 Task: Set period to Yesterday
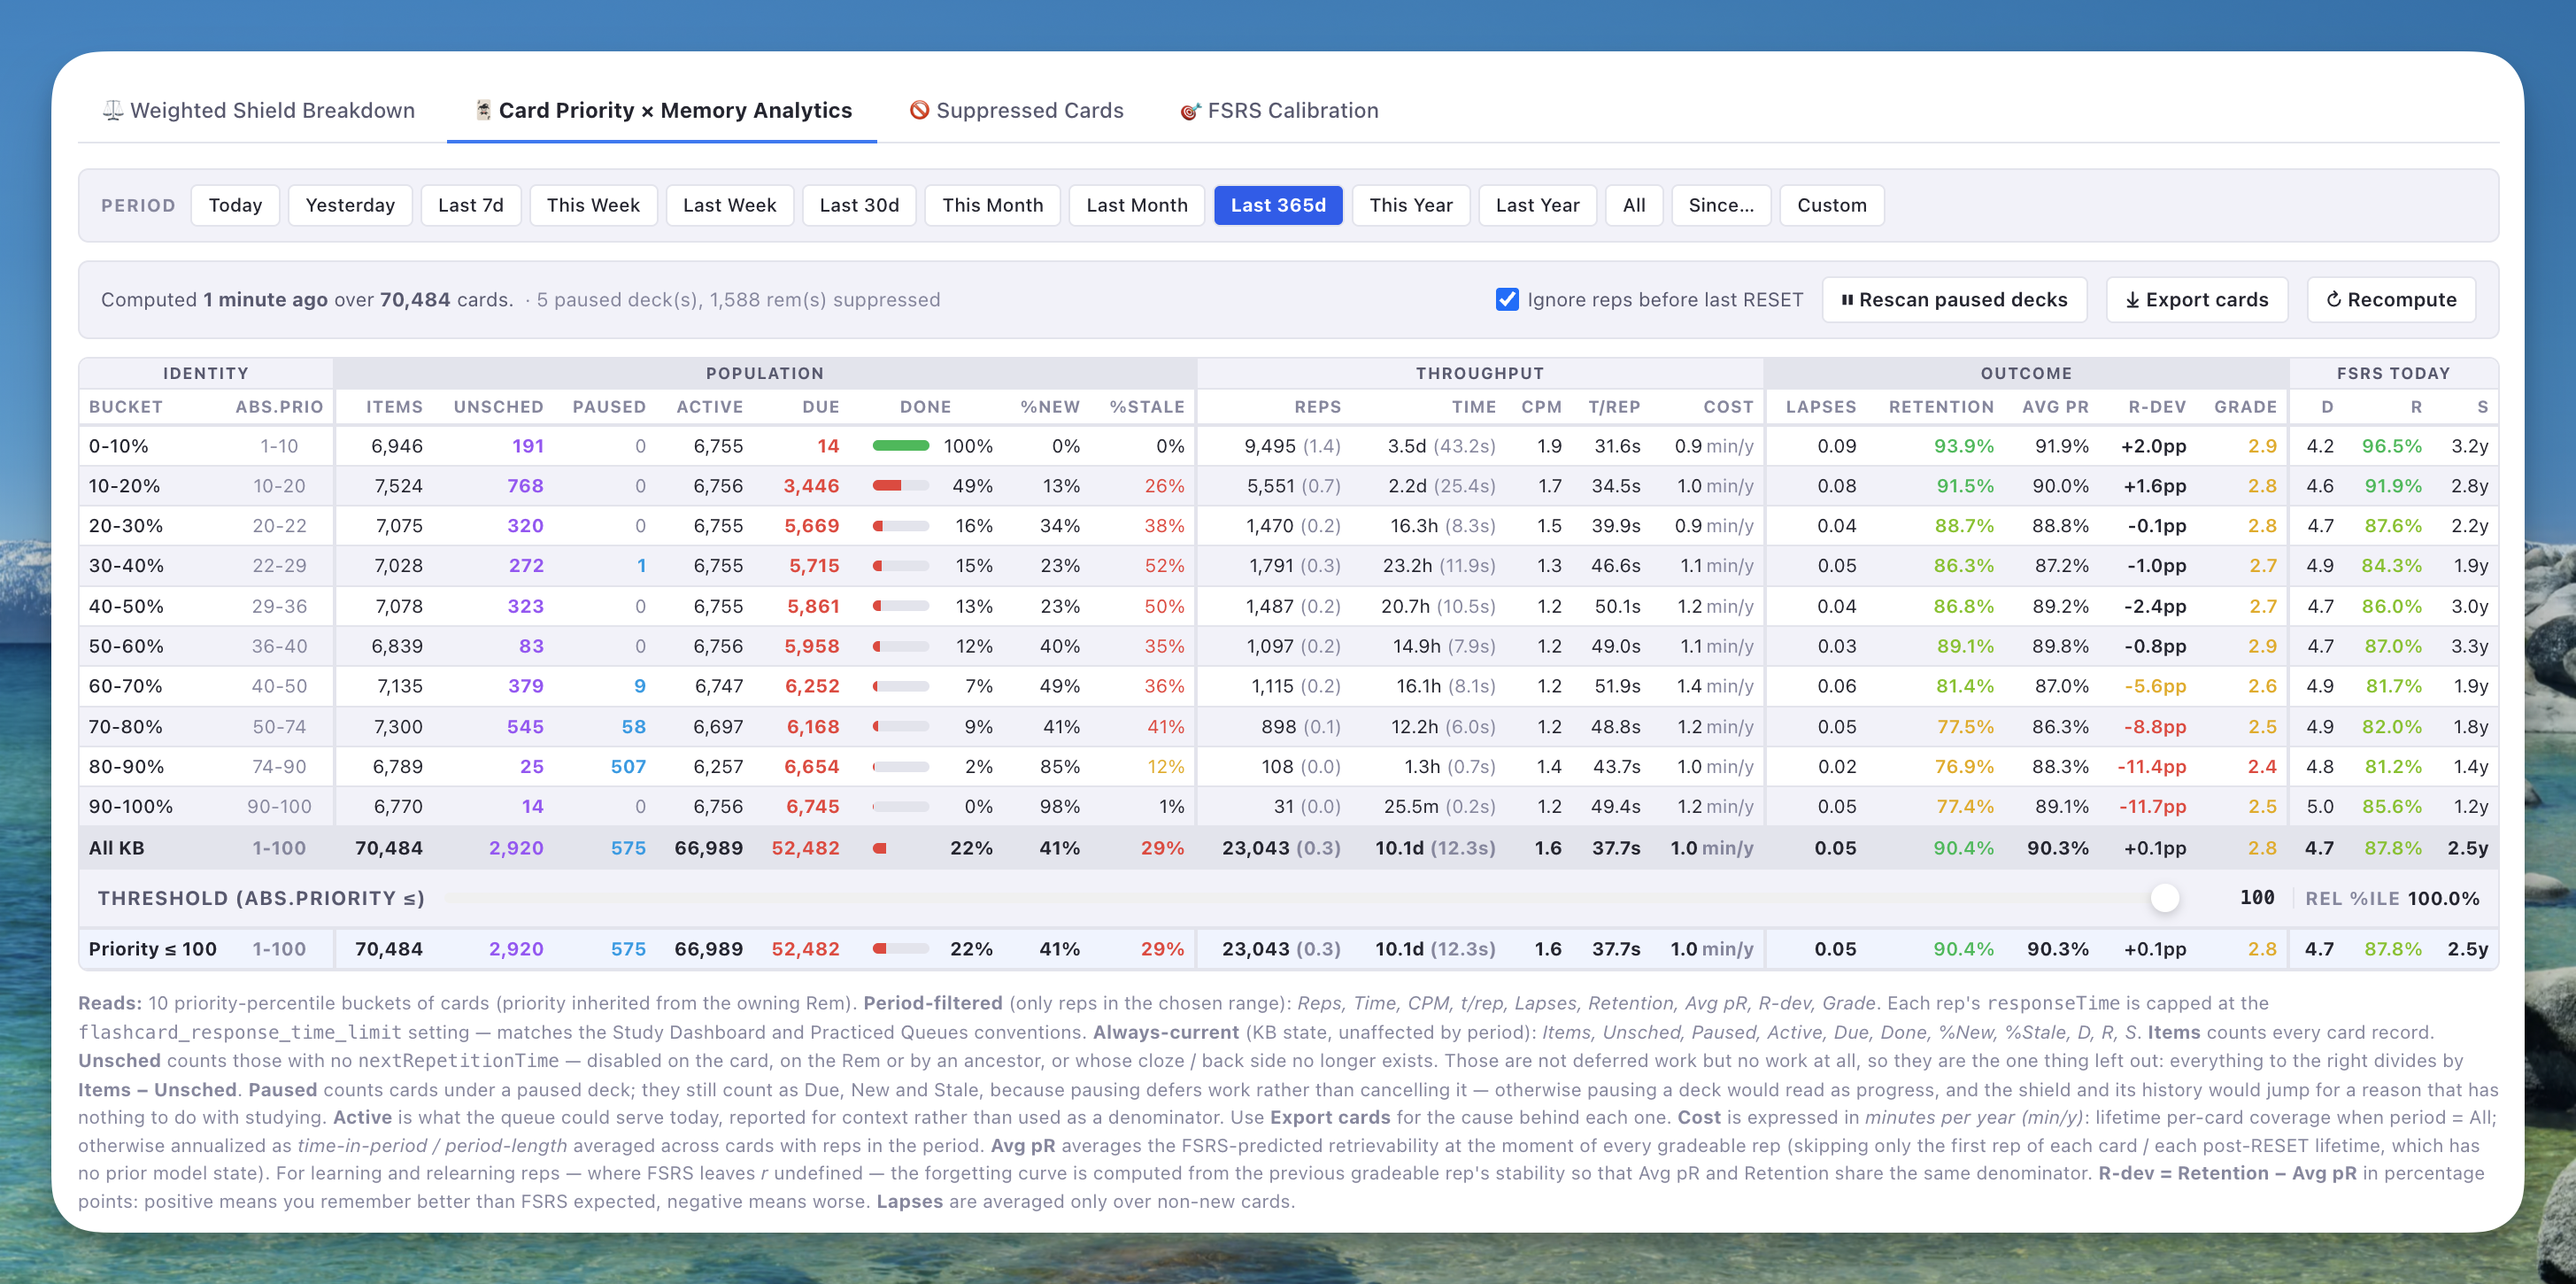tap(350, 205)
